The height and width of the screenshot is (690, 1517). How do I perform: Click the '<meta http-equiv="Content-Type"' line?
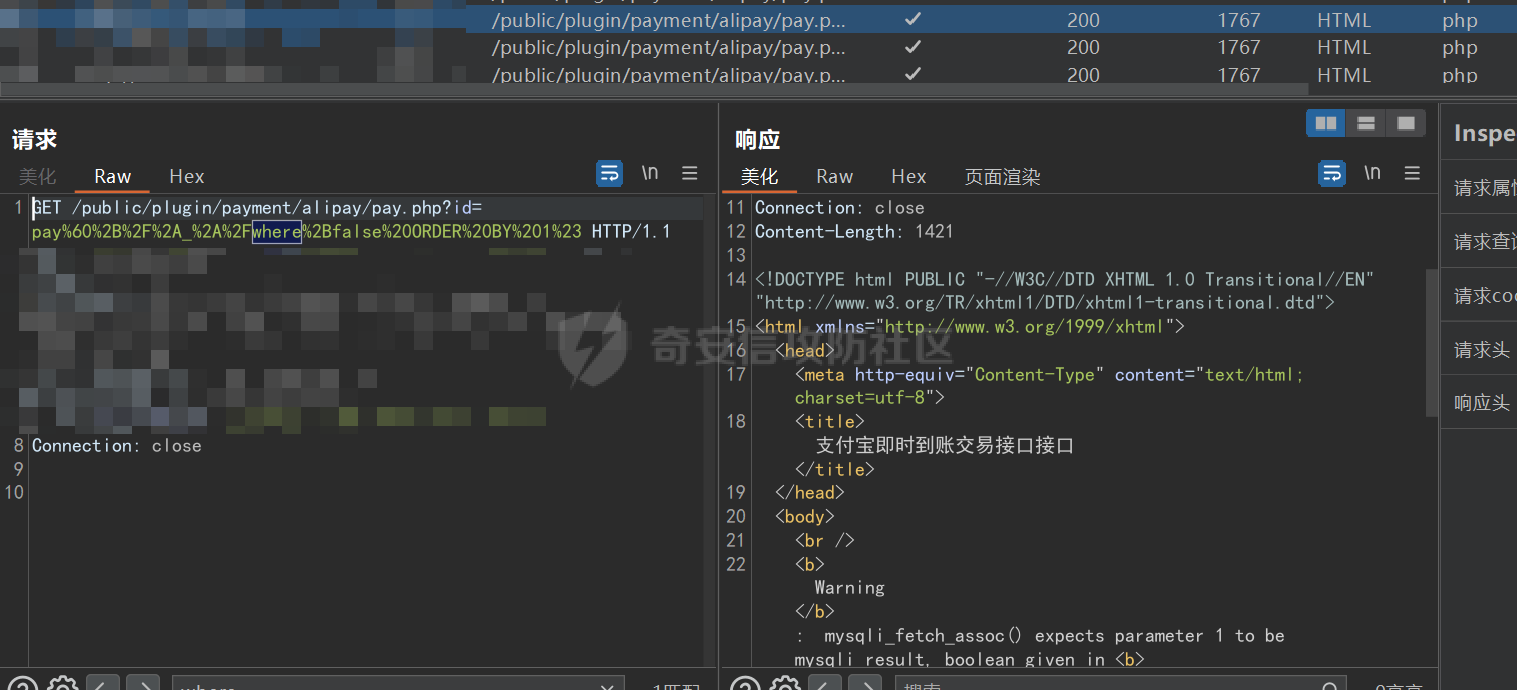click(1049, 375)
